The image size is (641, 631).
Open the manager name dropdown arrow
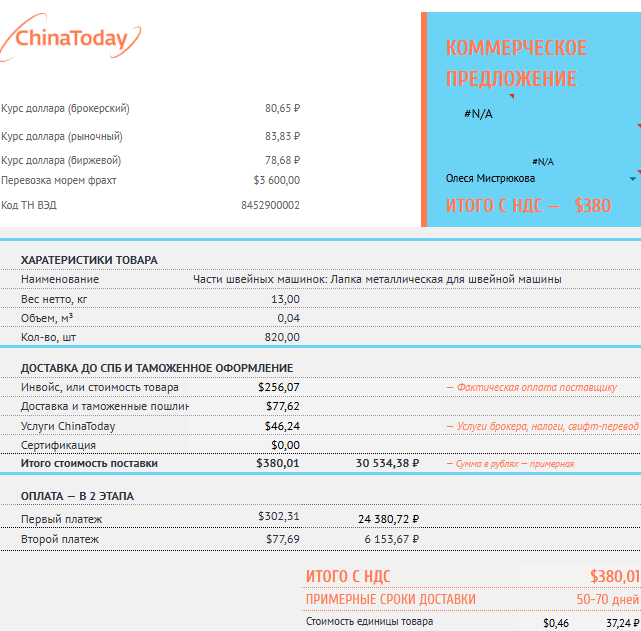633,179
